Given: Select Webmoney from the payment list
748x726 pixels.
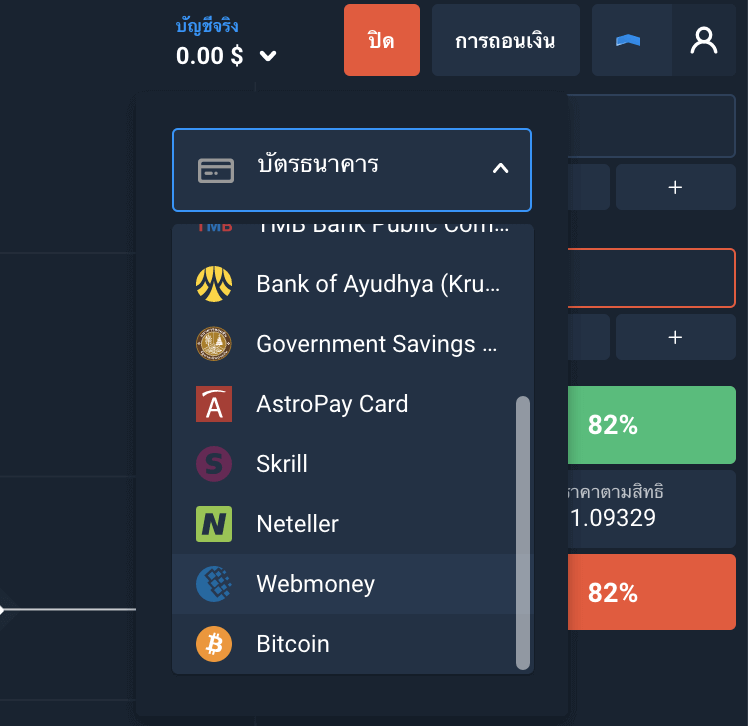Looking at the screenshot, I should 315,584.
